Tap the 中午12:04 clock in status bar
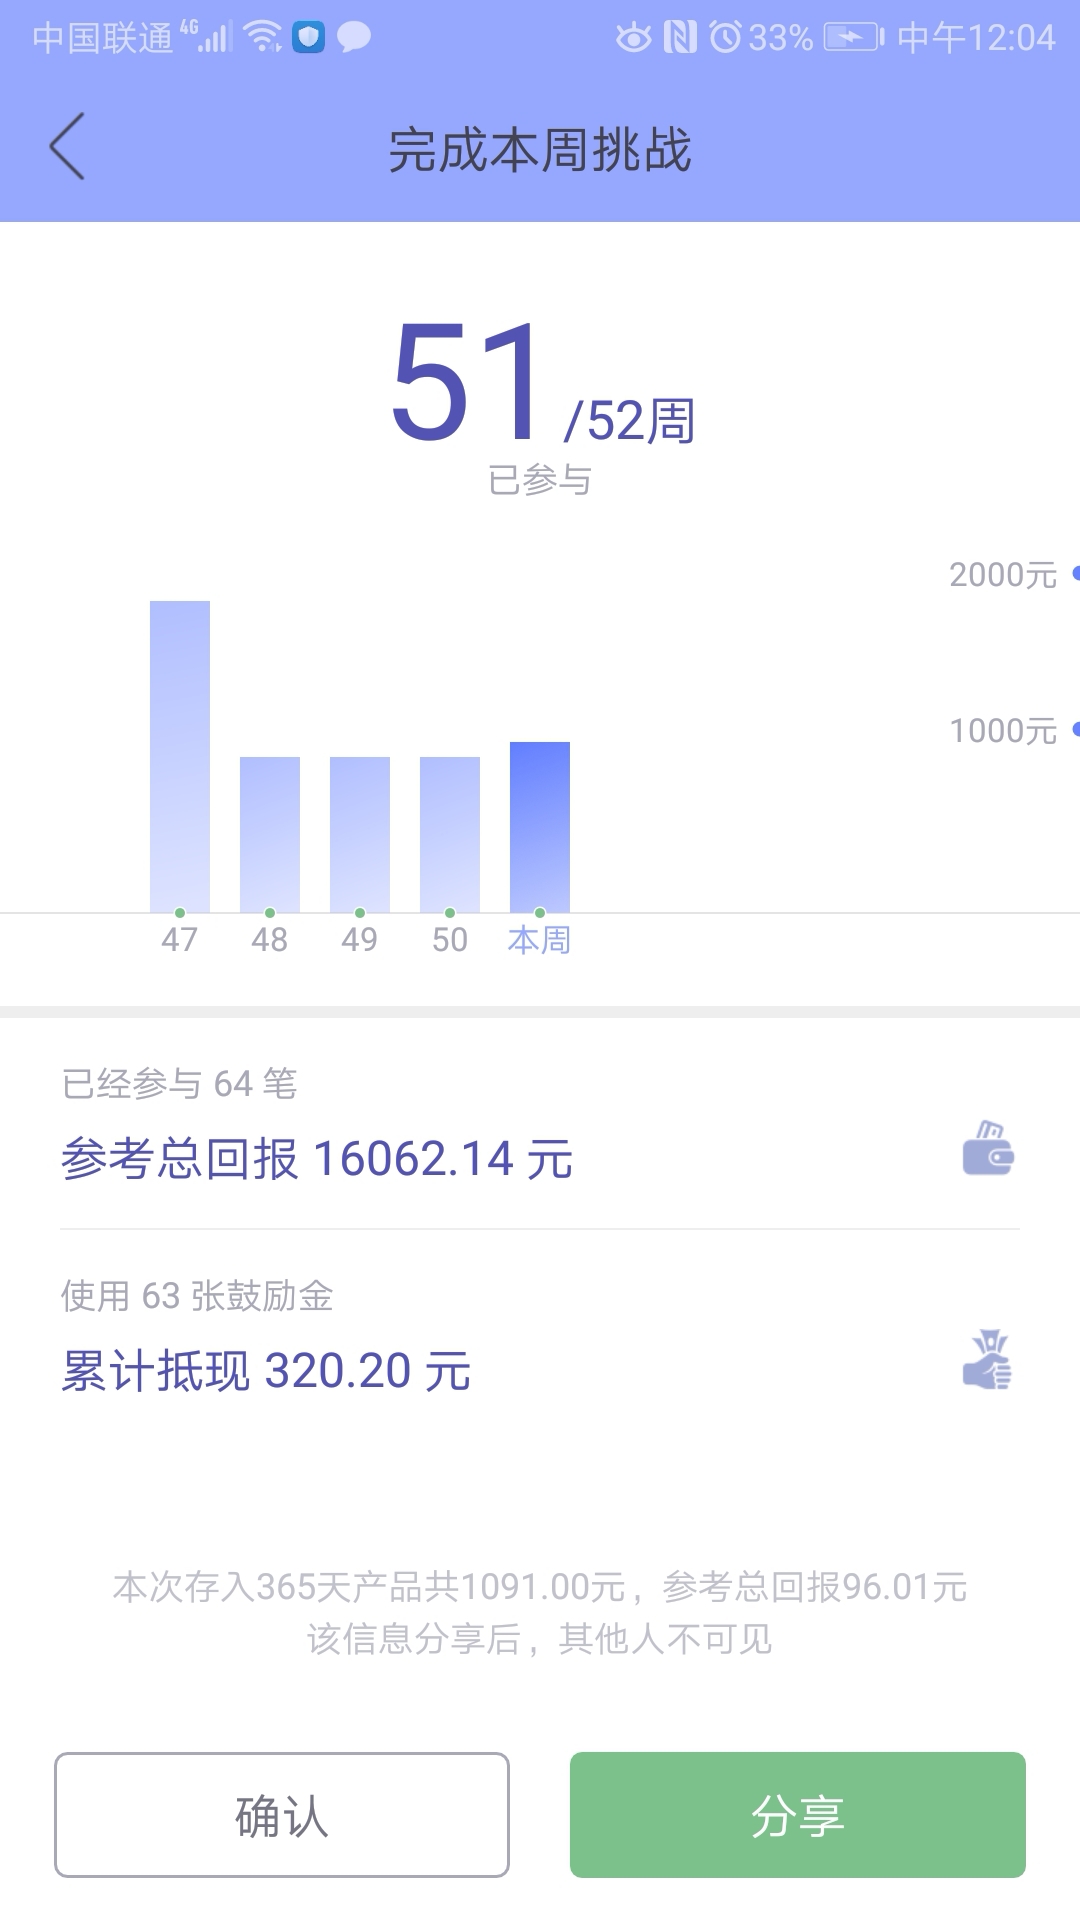Screen dimensions: 1080x1920 point(977,38)
